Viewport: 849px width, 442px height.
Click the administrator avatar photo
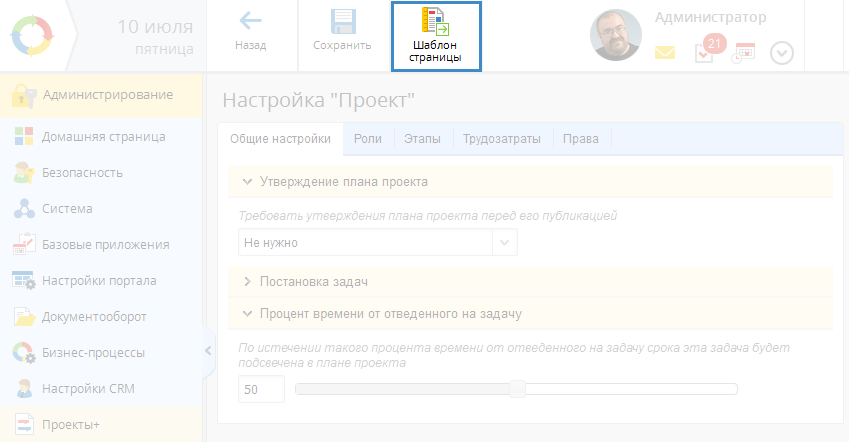point(617,37)
